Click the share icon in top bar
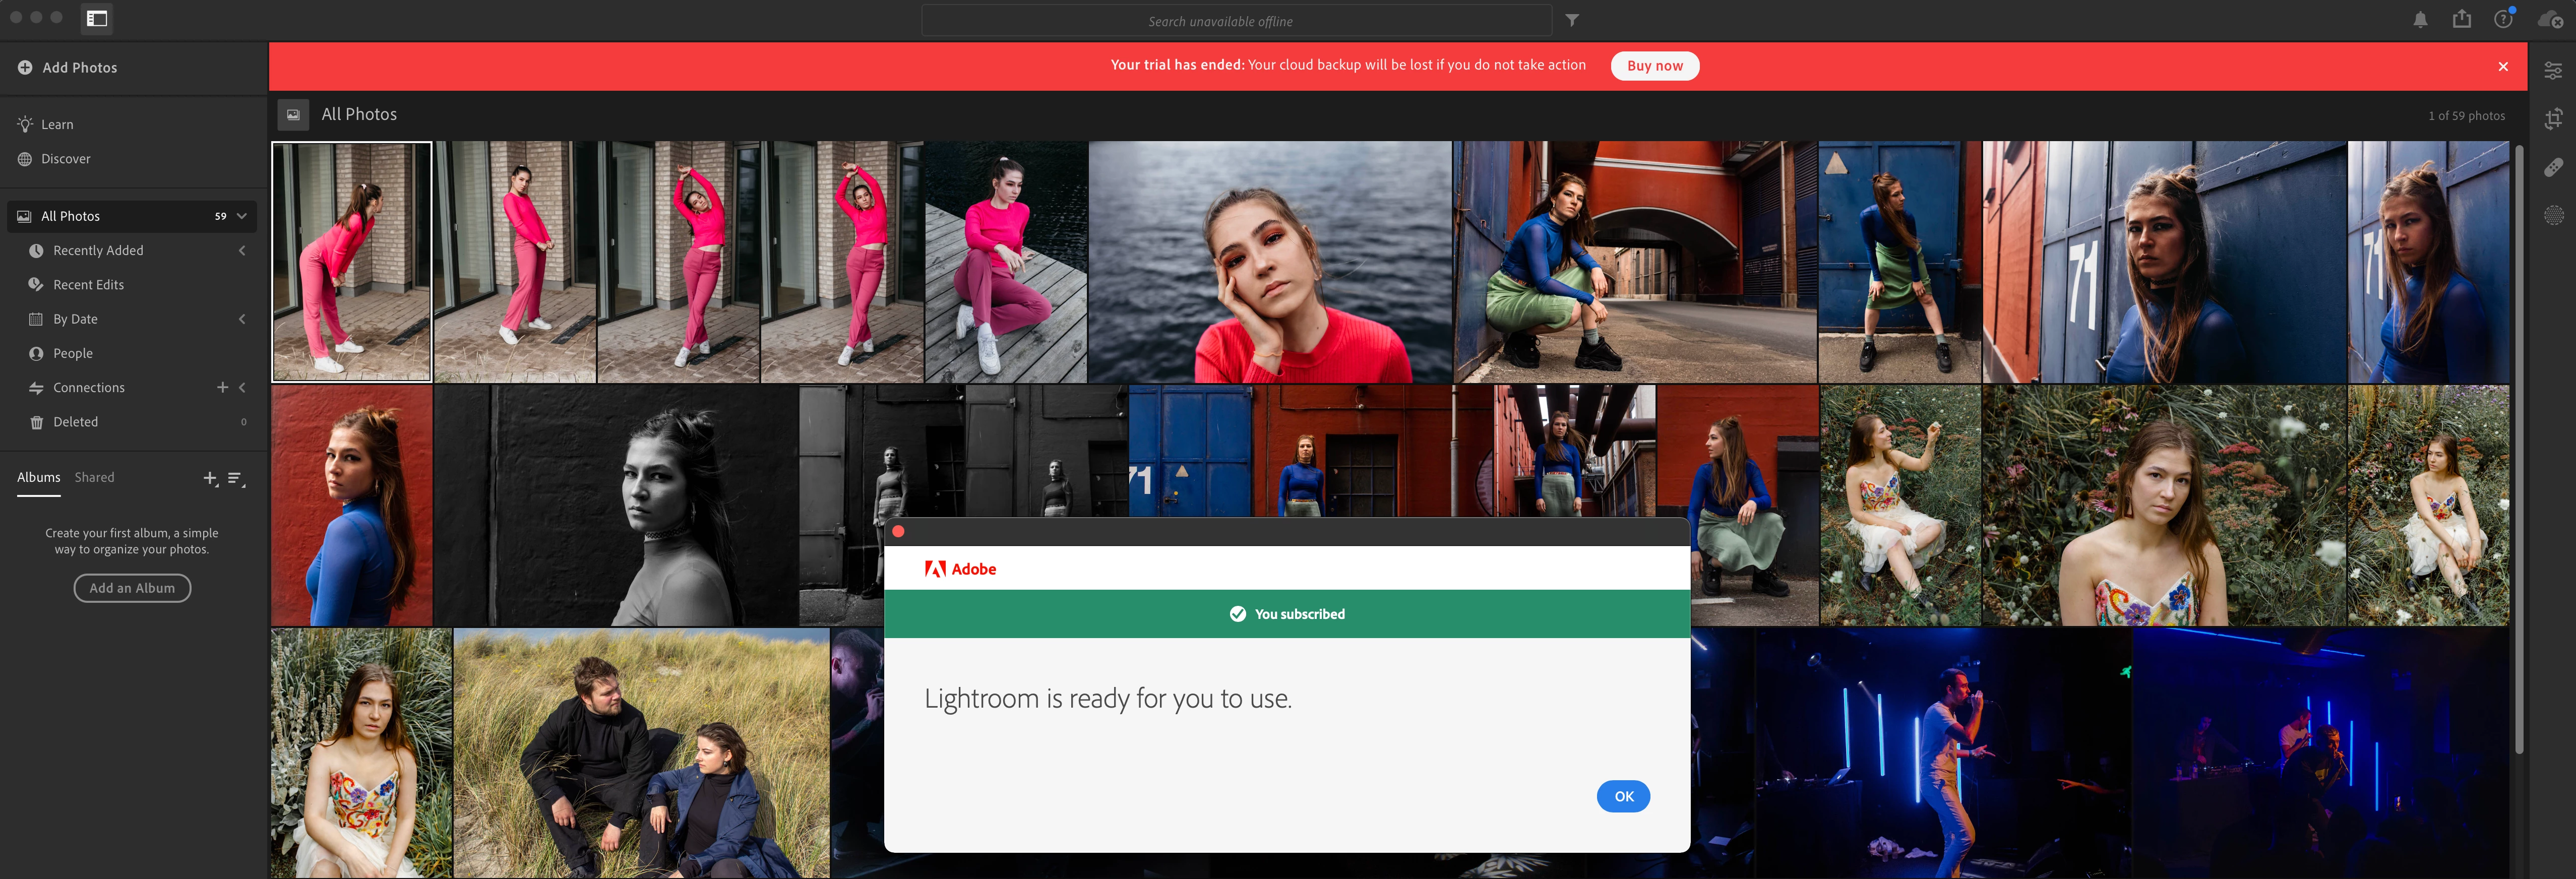This screenshot has width=2576, height=879. coord(2461,19)
